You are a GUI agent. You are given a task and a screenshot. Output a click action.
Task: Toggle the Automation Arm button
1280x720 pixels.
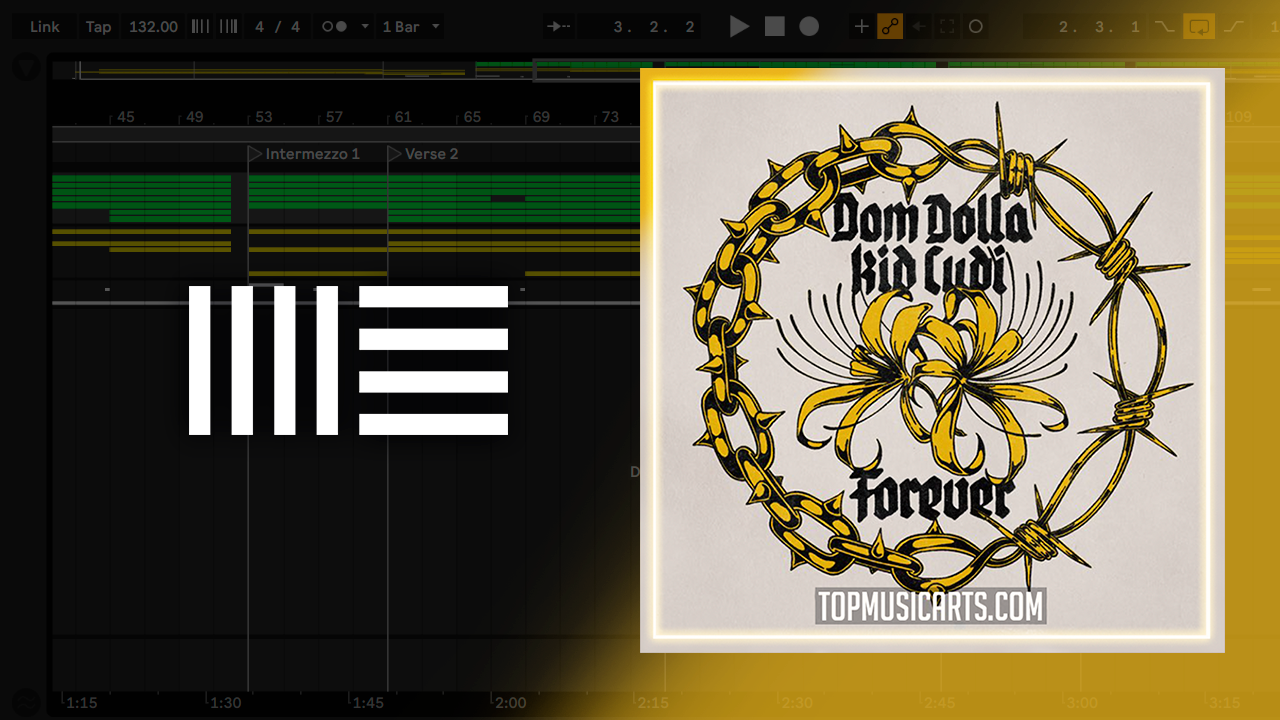pyautogui.click(x=890, y=27)
